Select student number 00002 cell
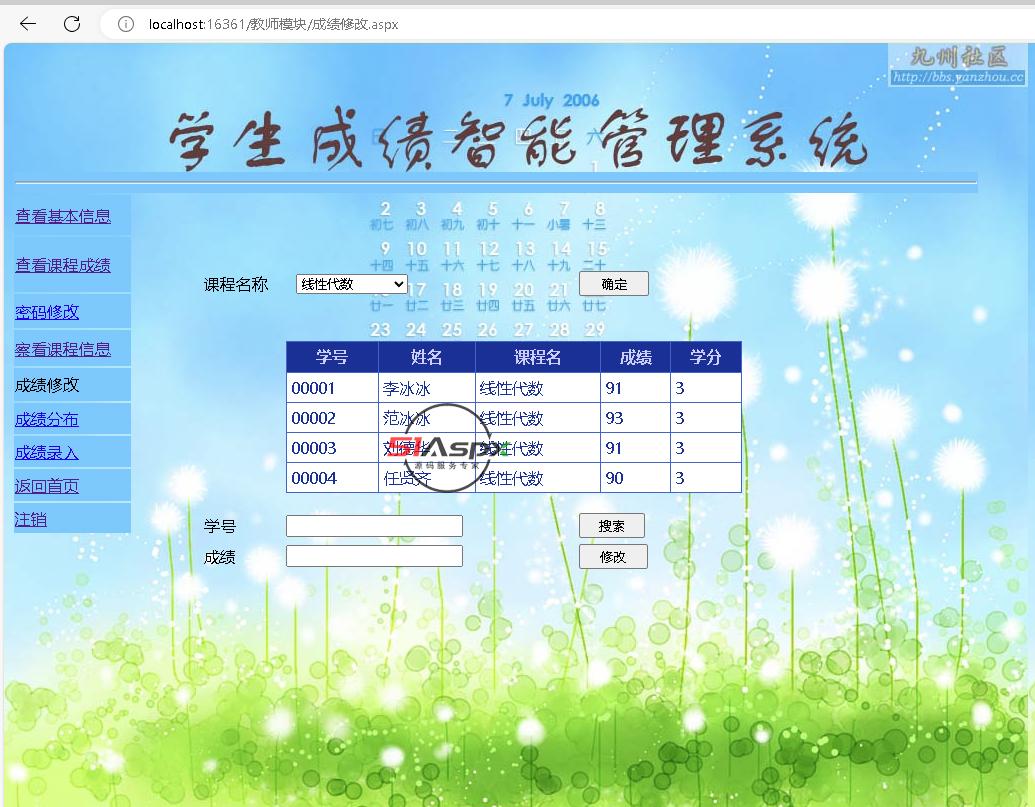Viewport: 1035px width, 807px height. 332,418
